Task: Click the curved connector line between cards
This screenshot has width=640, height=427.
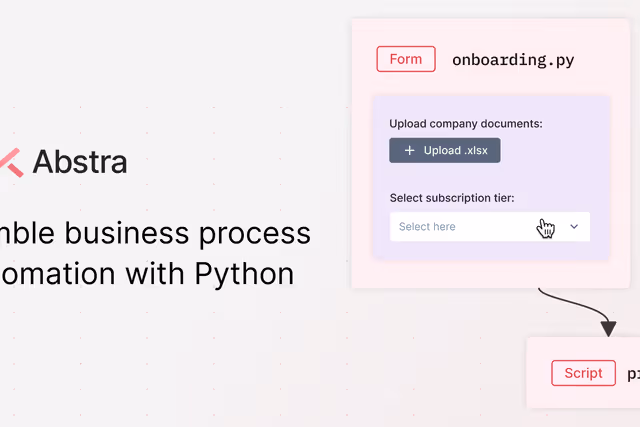Action: pyautogui.click(x=568, y=300)
